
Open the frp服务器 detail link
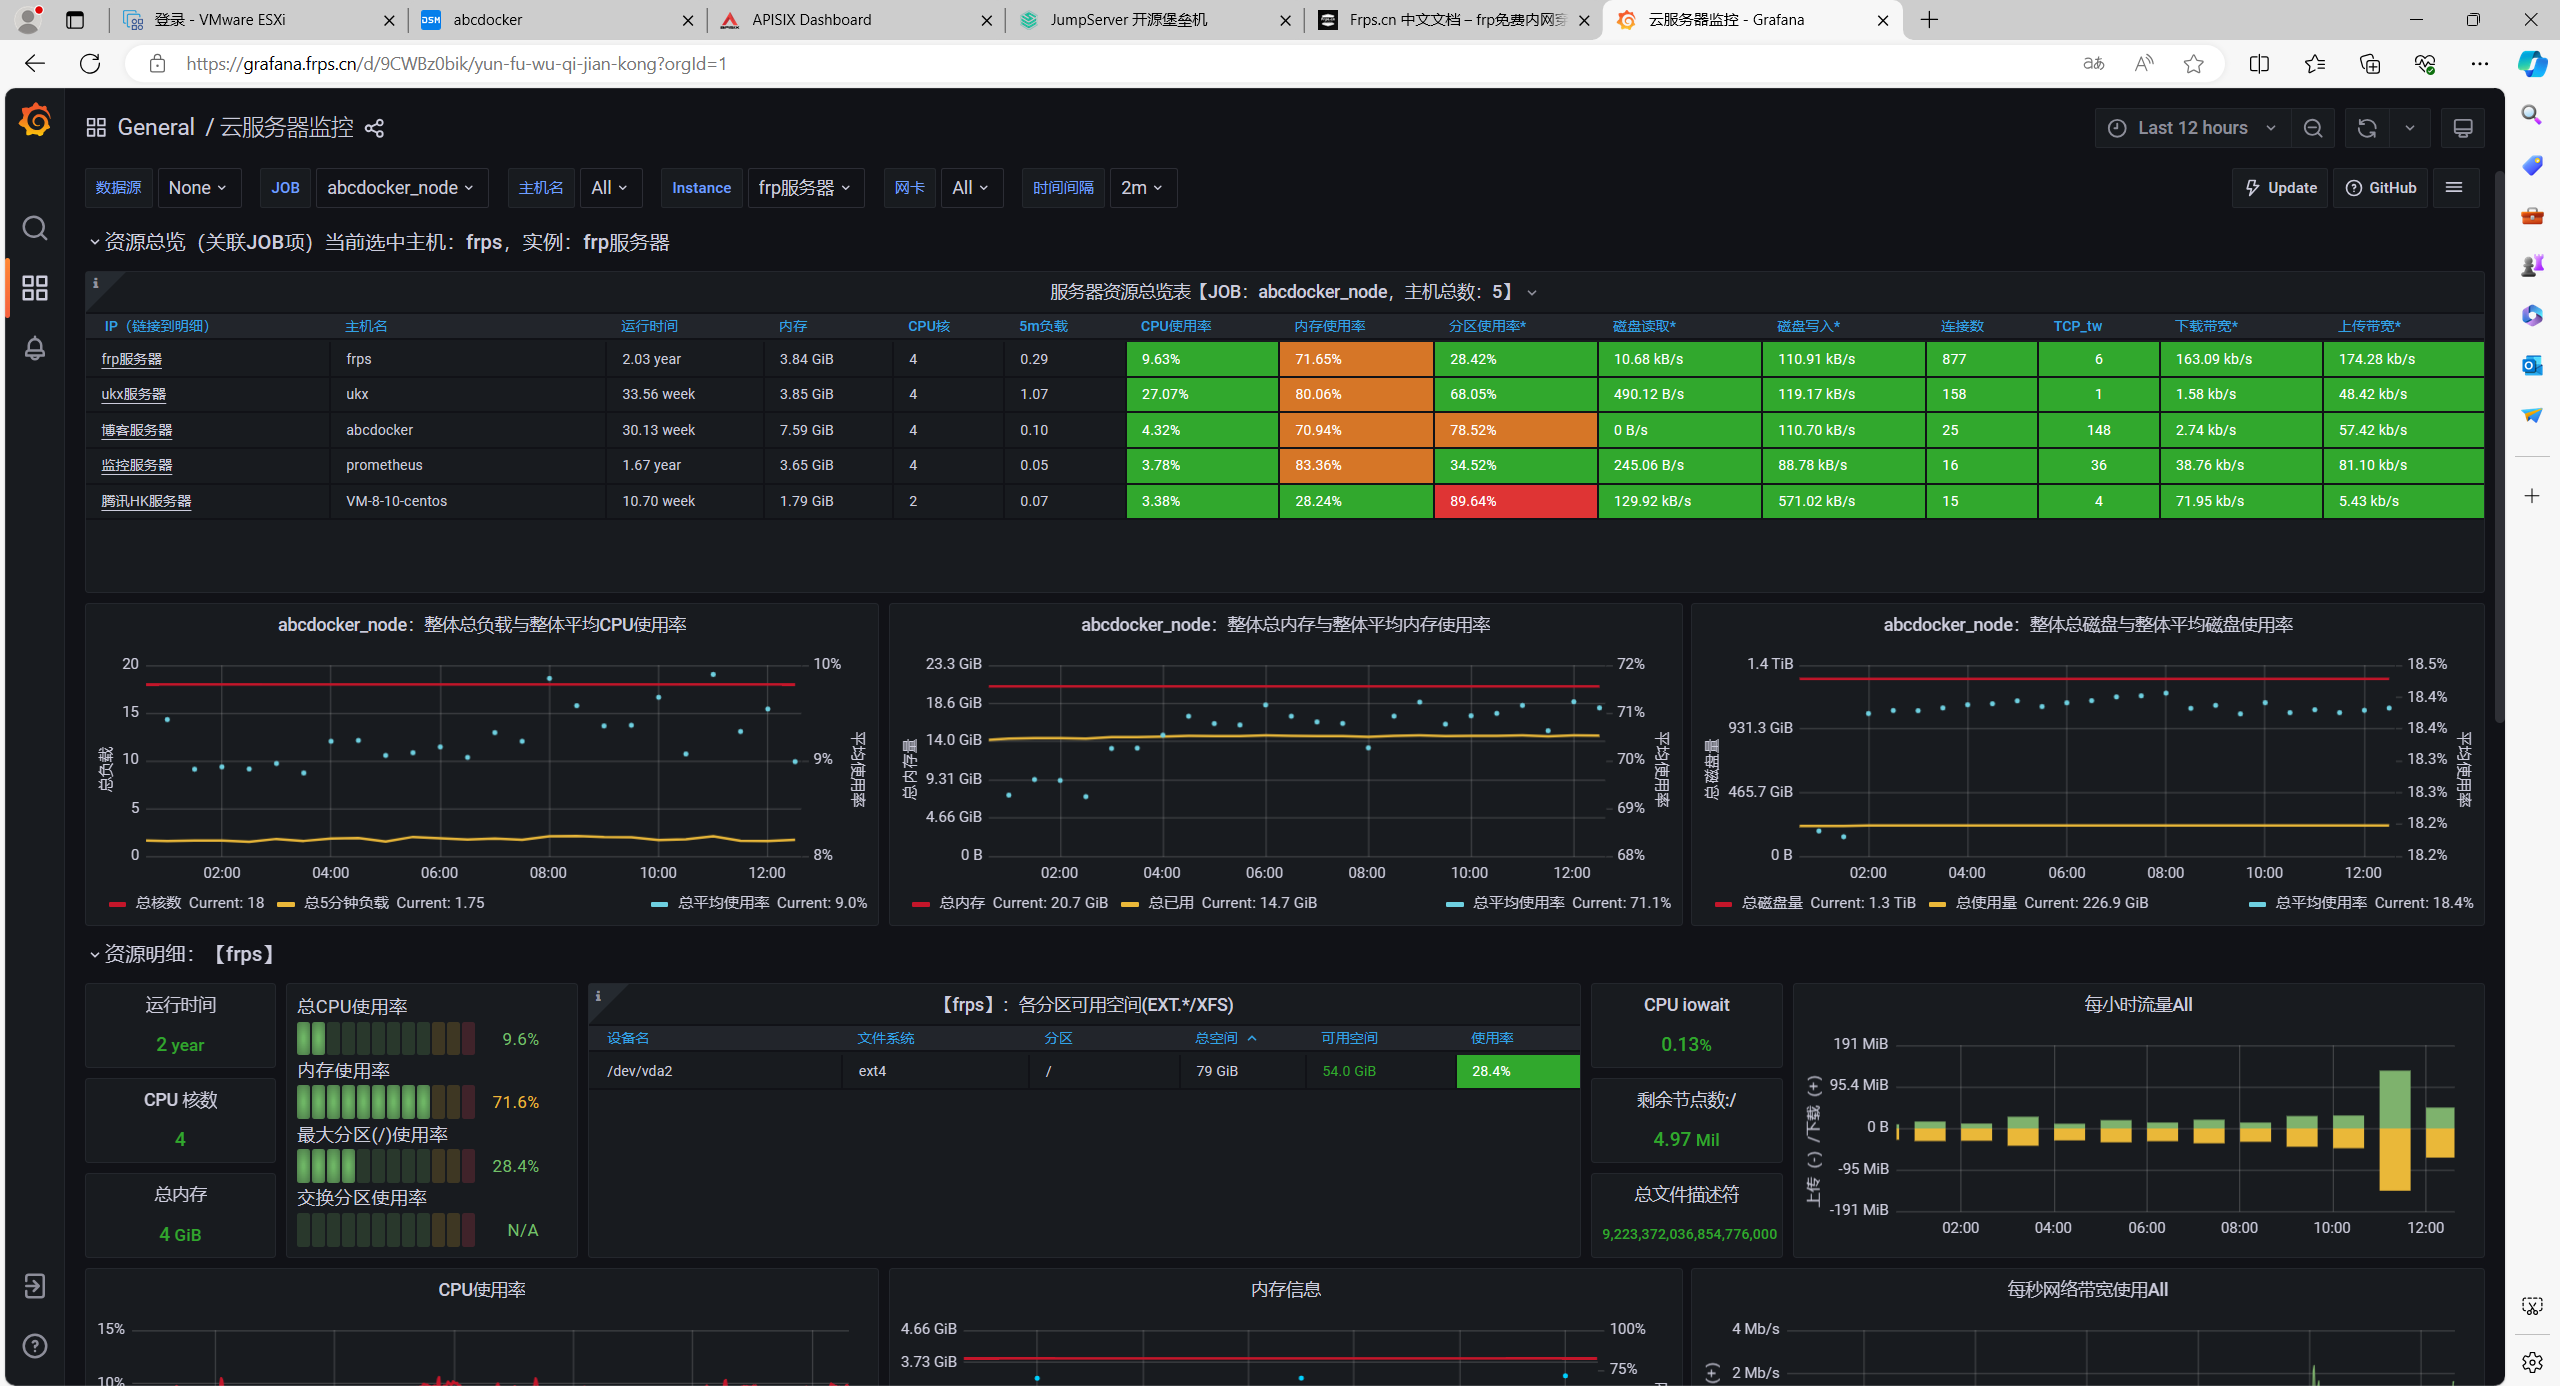pyautogui.click(x=131, y=359)
